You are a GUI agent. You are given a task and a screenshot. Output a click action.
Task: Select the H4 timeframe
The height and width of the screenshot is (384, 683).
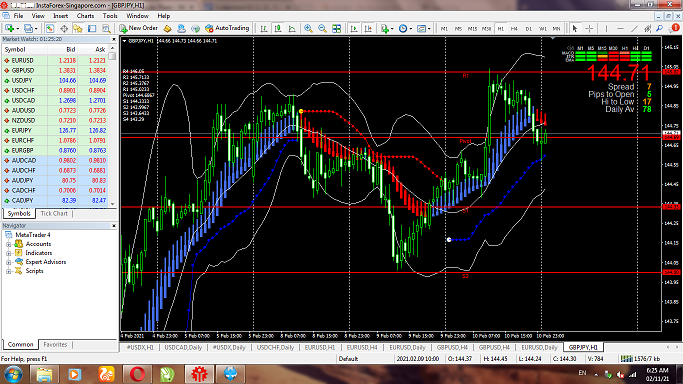tap(514, 29)
